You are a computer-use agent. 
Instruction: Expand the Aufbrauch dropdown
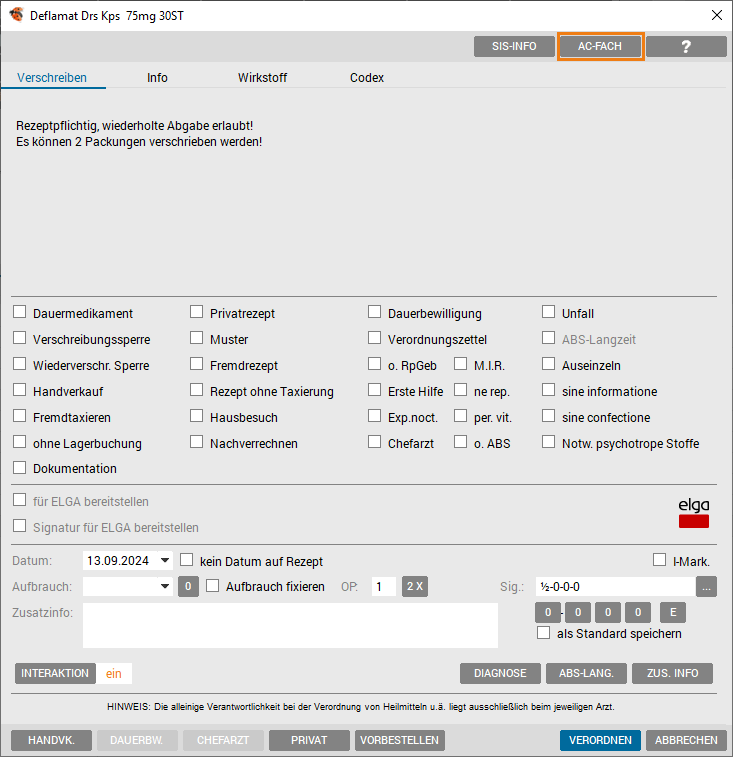pos(165,587)
